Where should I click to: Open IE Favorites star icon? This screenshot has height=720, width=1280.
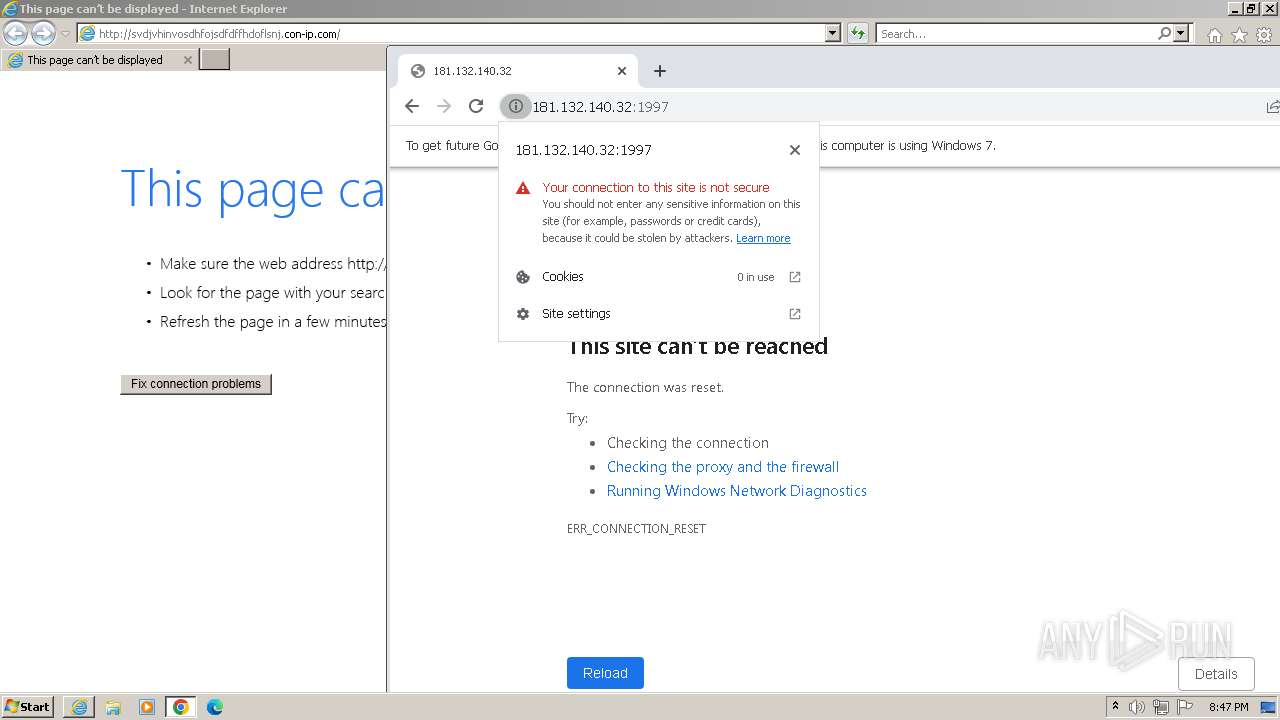(x=1239, y=35)
